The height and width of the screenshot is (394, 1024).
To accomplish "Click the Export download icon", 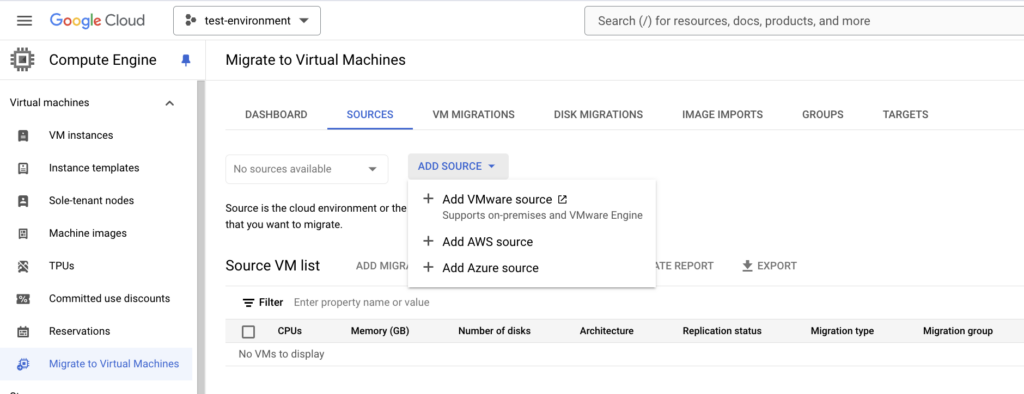I will coord(748,266).
